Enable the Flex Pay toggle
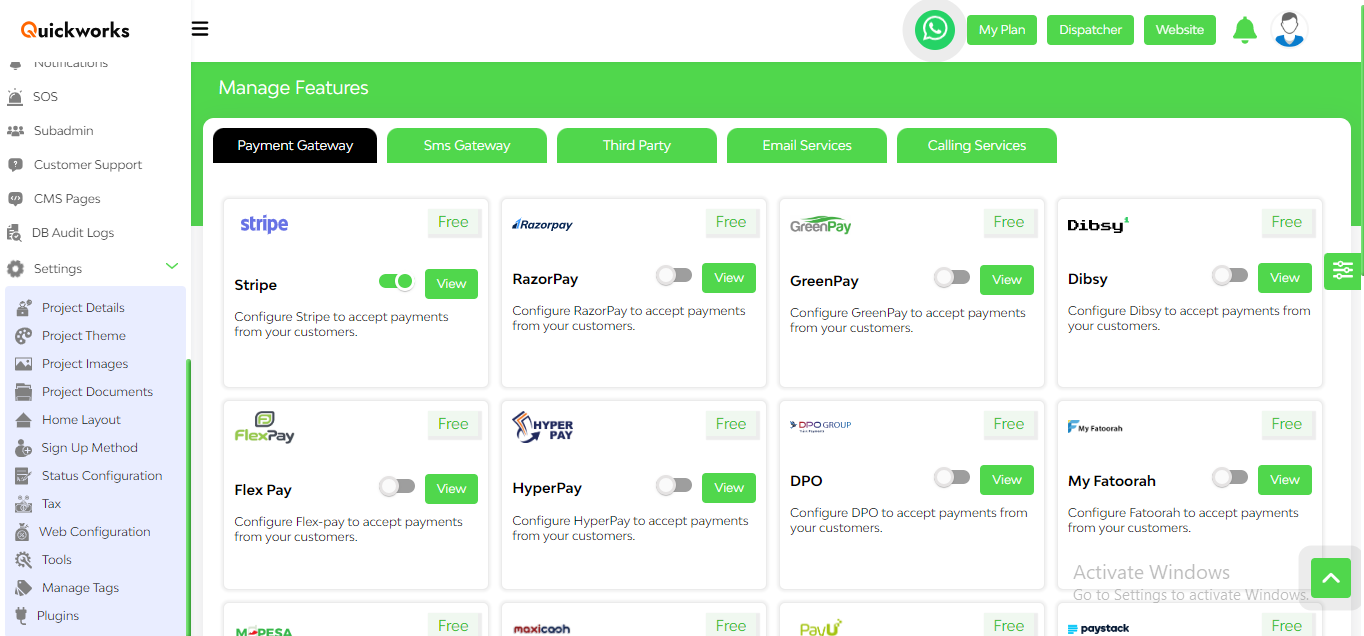 [397, 486]
